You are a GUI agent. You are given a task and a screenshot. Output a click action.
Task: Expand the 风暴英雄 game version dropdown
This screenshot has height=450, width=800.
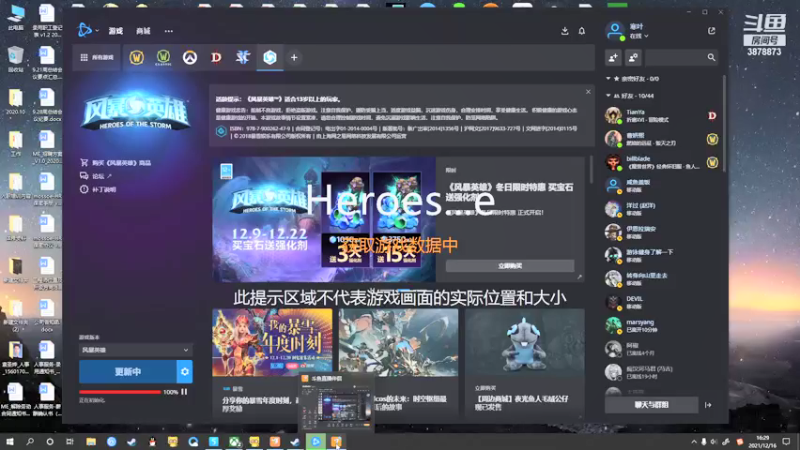(136, 350)
